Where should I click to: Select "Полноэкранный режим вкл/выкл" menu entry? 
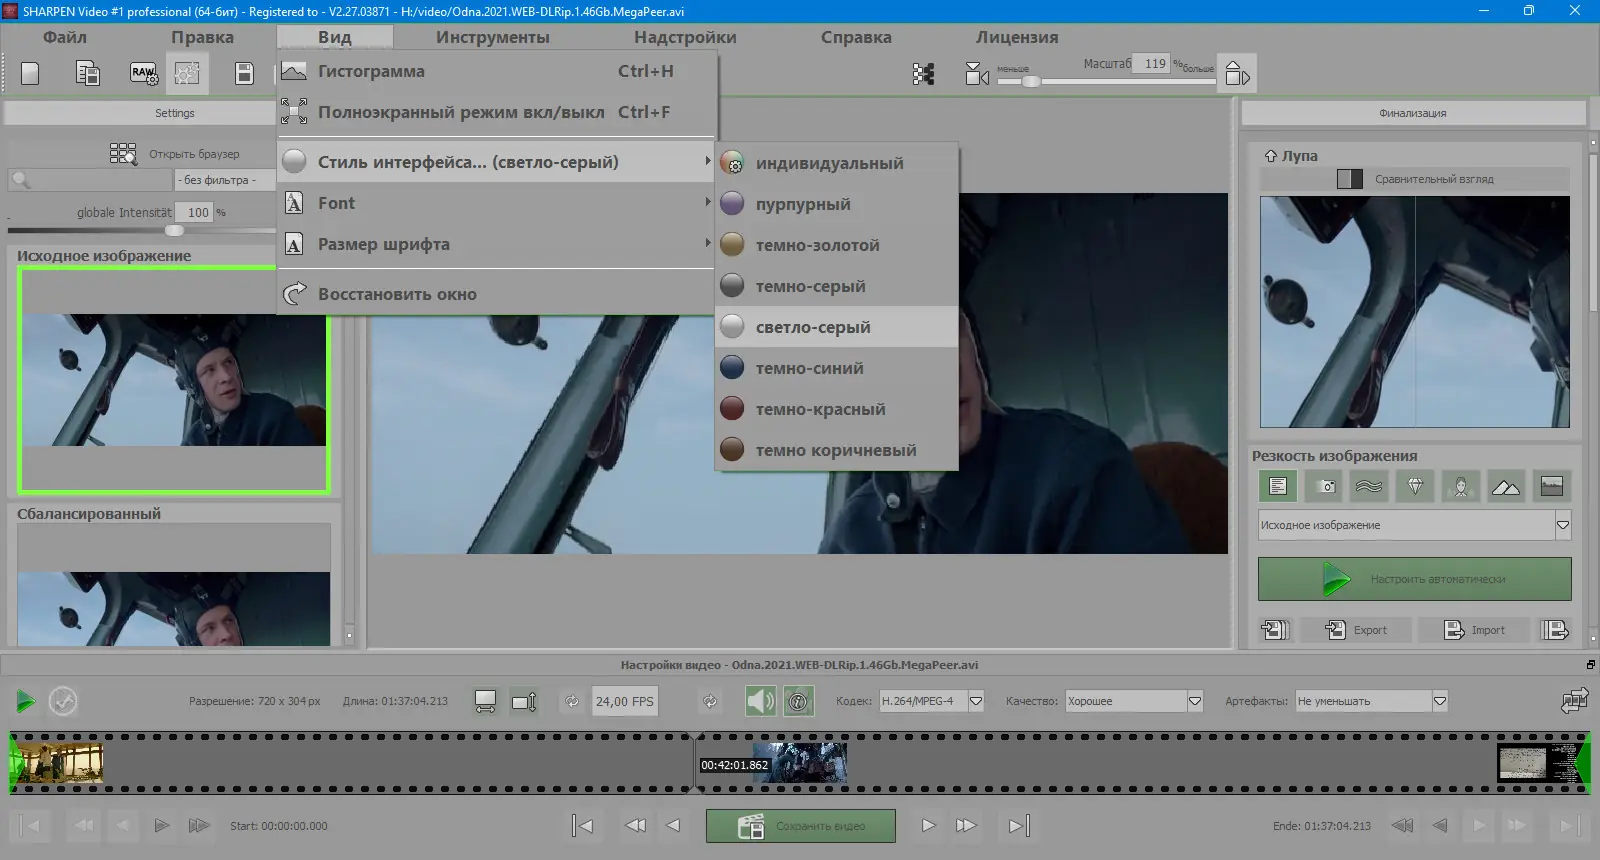497,112
